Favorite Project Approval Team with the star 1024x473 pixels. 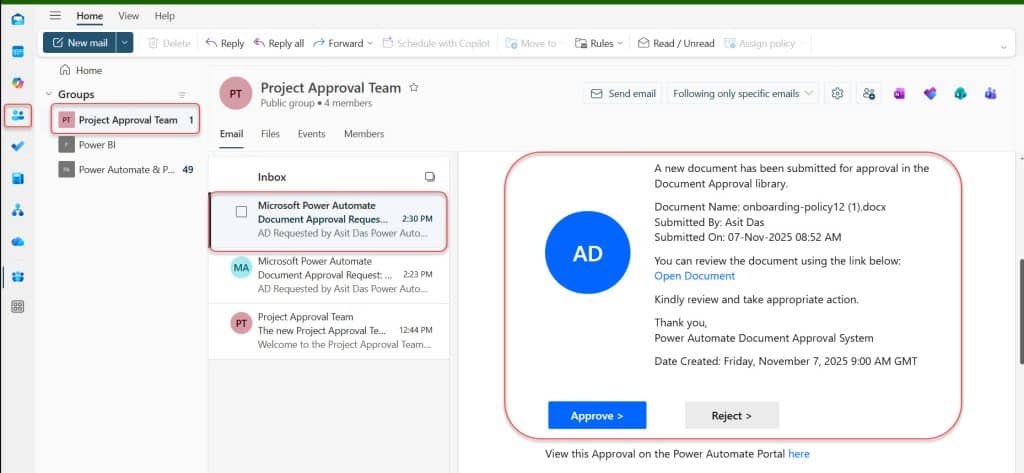click(x=413, y=88)
